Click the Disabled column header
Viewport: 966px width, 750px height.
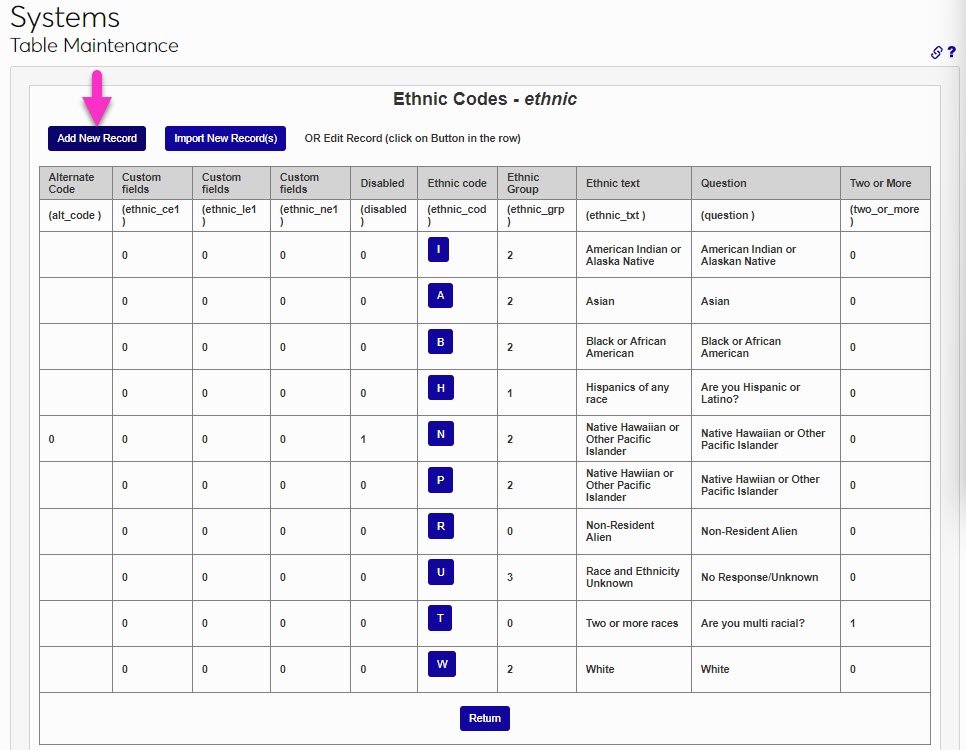[382, 183]
